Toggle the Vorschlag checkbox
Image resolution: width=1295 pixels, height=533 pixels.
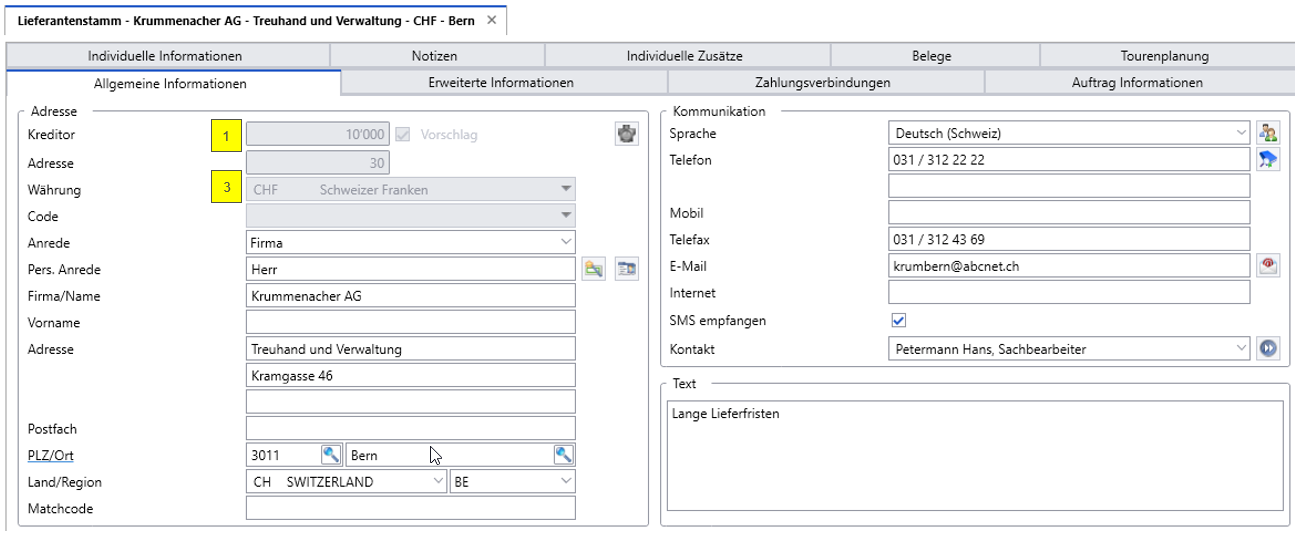pos(403,134)
